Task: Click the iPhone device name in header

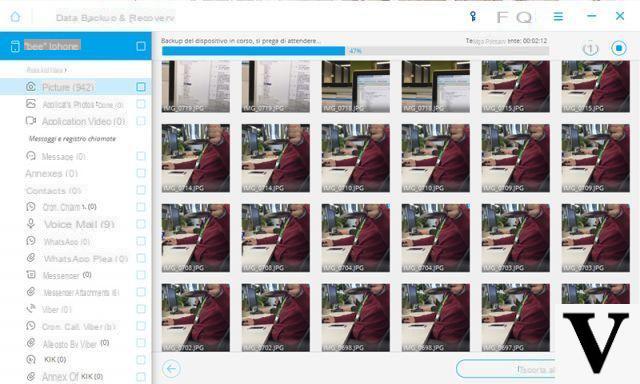Action: [52, 46]
